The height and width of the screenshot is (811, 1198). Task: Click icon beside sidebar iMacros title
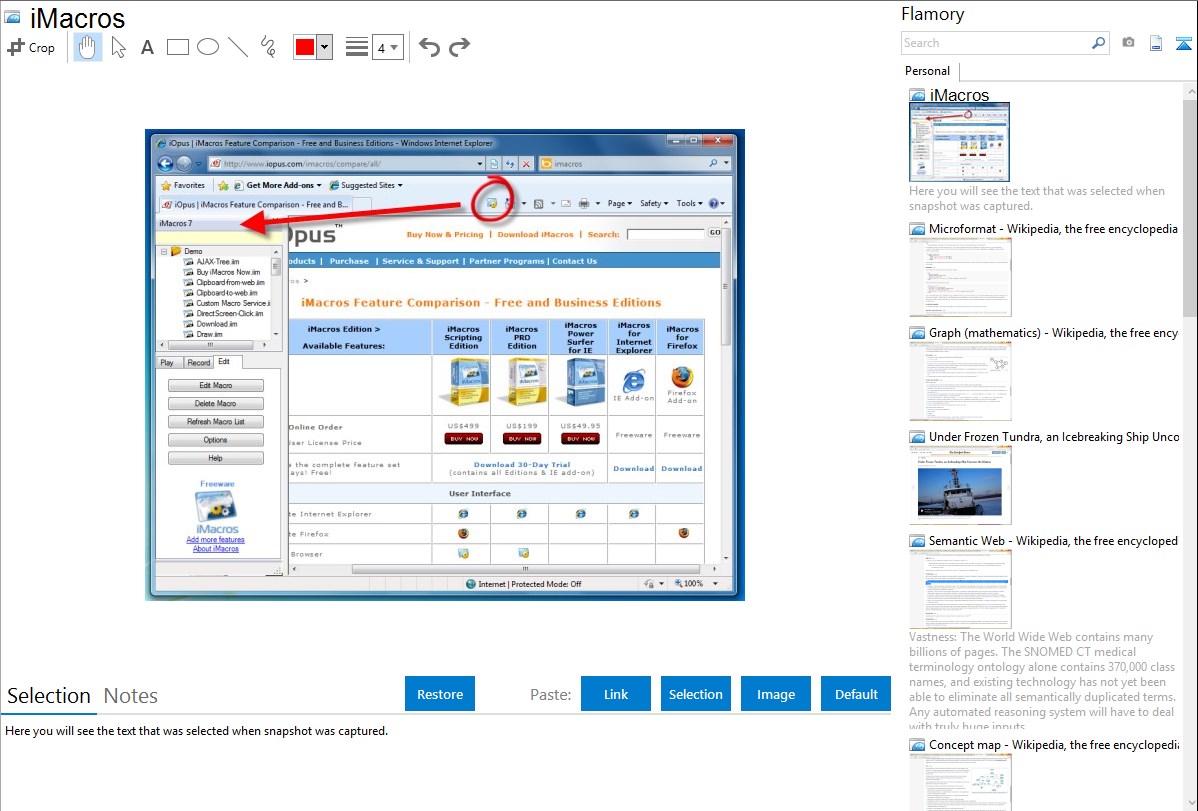(x=917, y=96)
